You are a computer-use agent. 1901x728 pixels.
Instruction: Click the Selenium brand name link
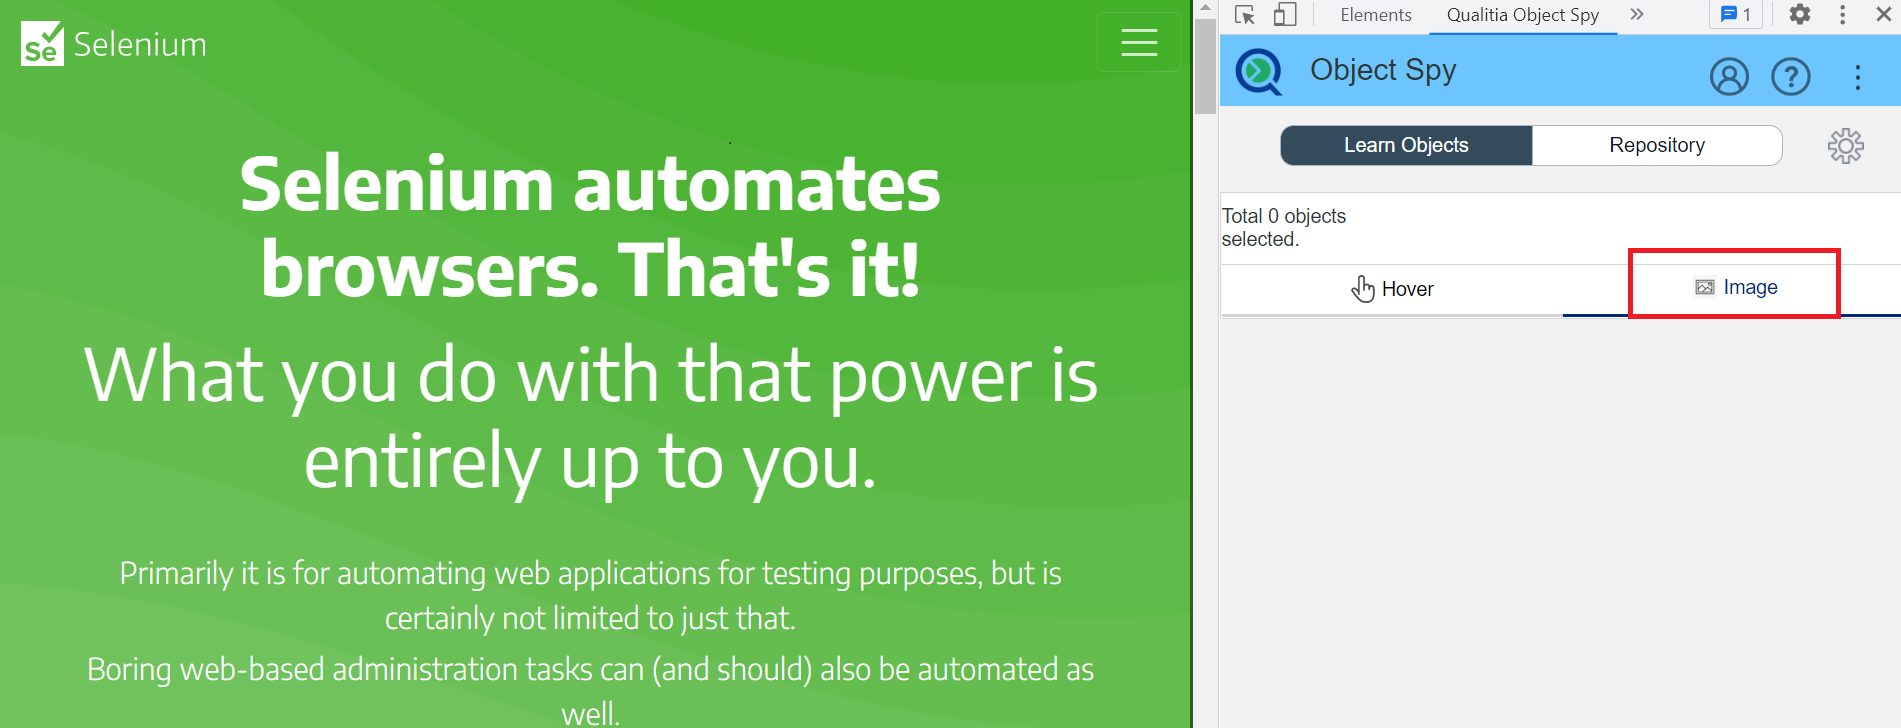click(140, 45)
